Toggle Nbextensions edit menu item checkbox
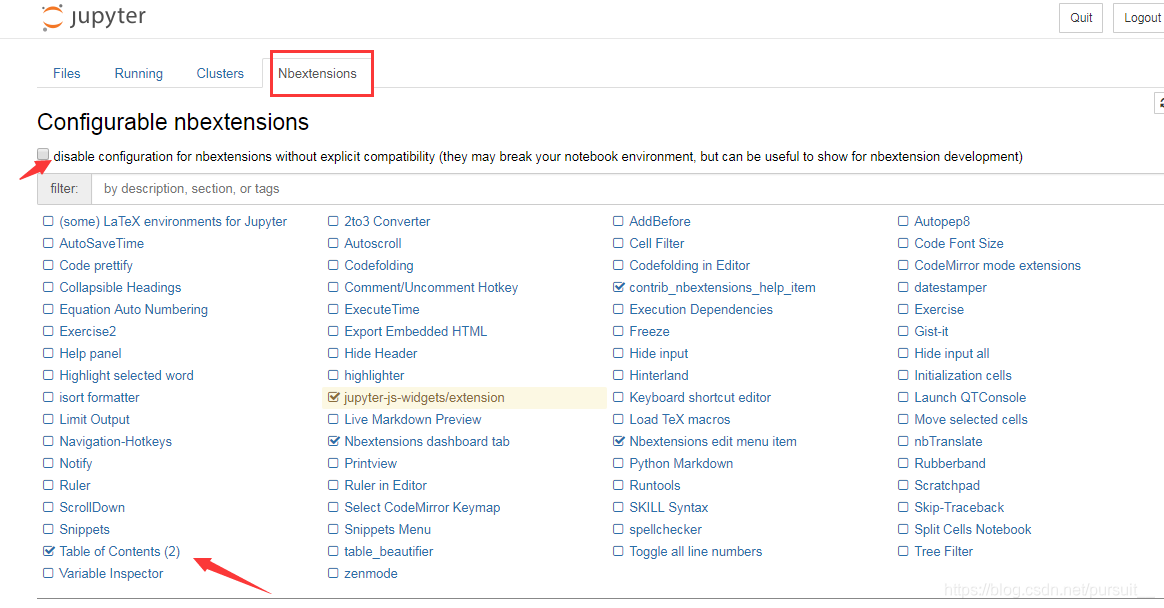Image resolution: width=1164 pixels, height=608 pixels. click(x=618, y=442)
